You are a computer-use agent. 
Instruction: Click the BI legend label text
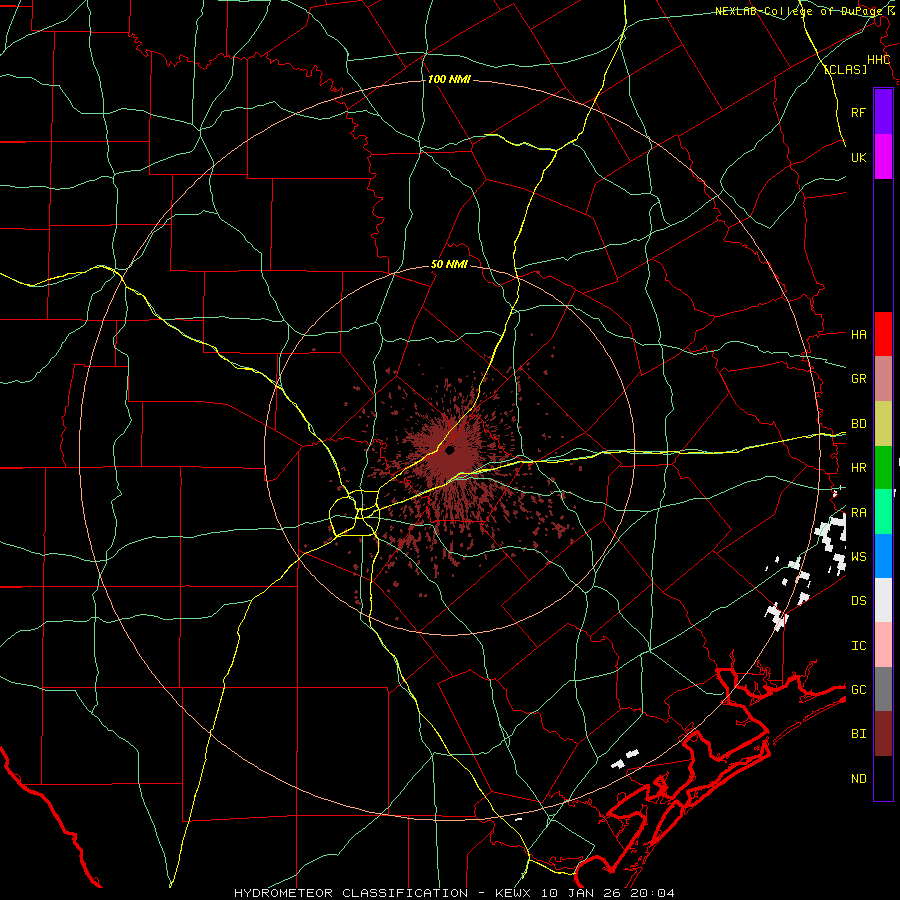click(x=858, y=734)
